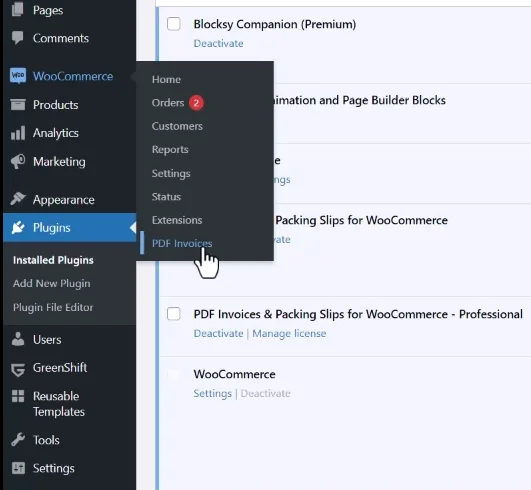This screenshot has height=490, width=531.
Task: Open the Products menu
Action: 56,105
